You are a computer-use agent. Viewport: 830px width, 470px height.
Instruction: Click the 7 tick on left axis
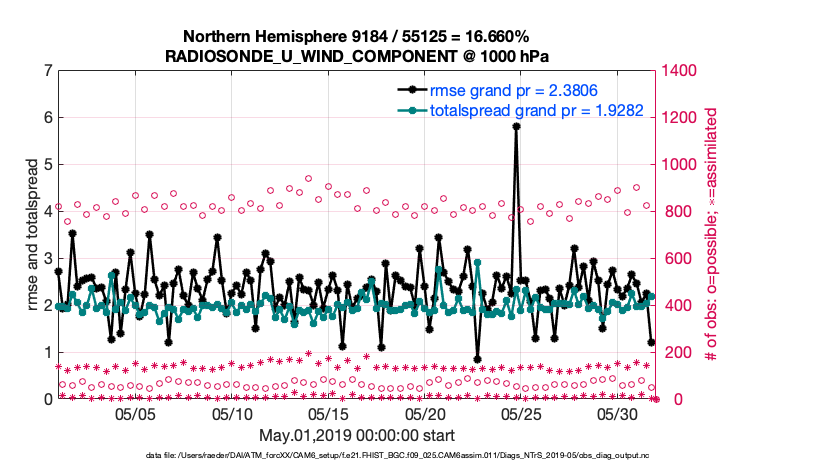(47, 71)
